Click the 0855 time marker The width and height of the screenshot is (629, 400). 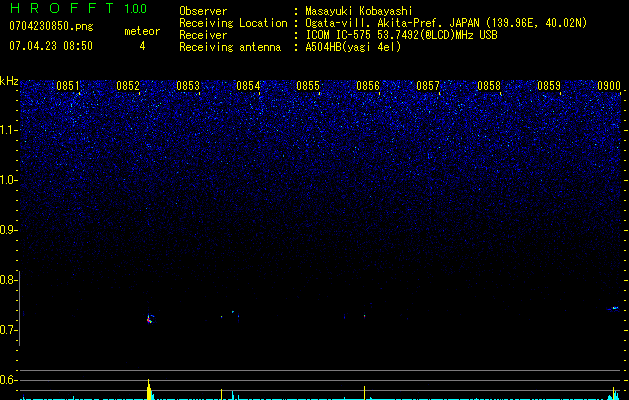coord(308,86)
